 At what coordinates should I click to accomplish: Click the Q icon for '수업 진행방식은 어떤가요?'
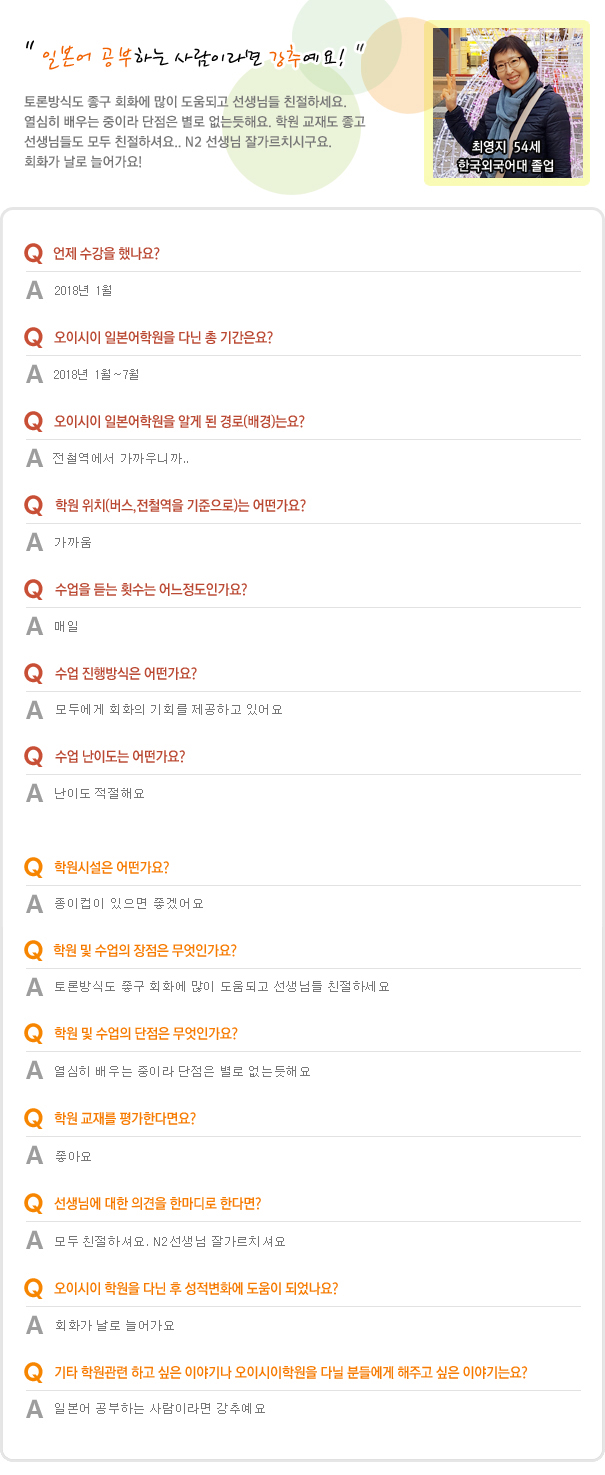[34, 673]
